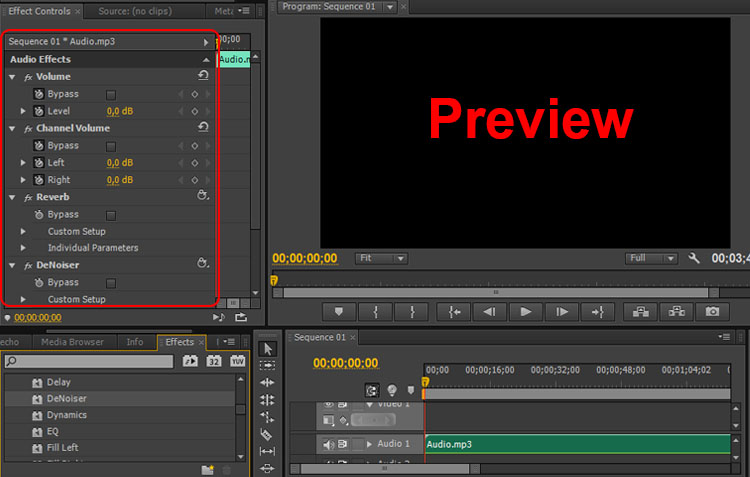Click Add Marker in Program monitor
The width and height of the screenshot is (750, 477).
tap(339, 312)
